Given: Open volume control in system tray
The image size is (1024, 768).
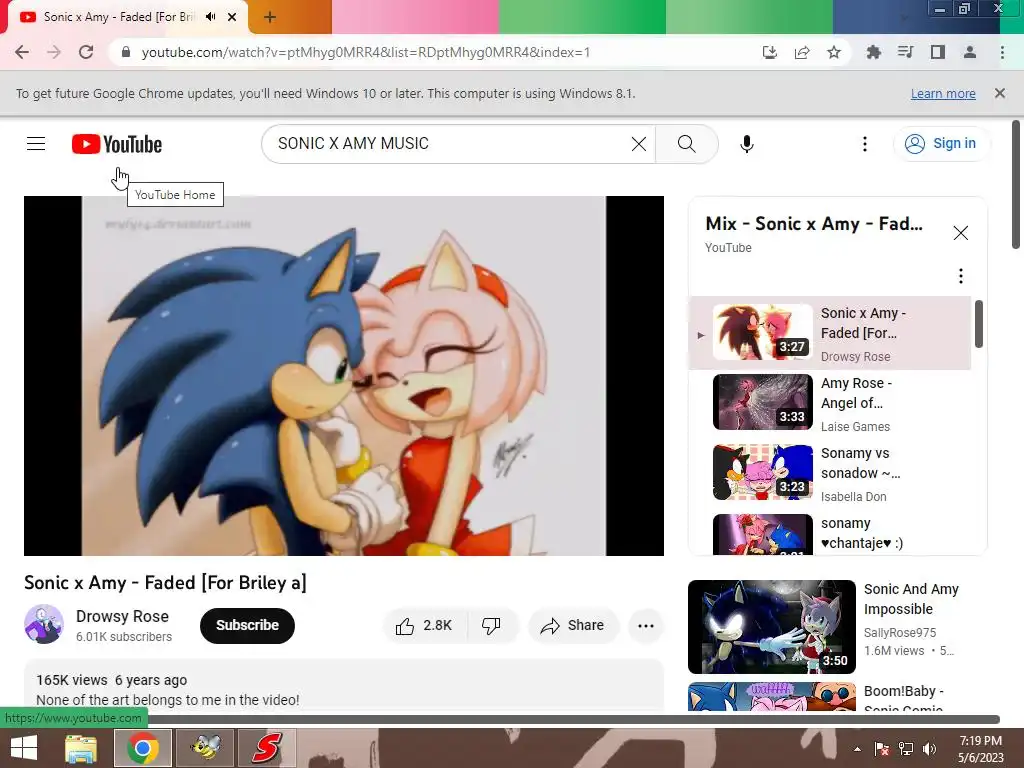Looking at the screenshot, I should coord(929,749).
